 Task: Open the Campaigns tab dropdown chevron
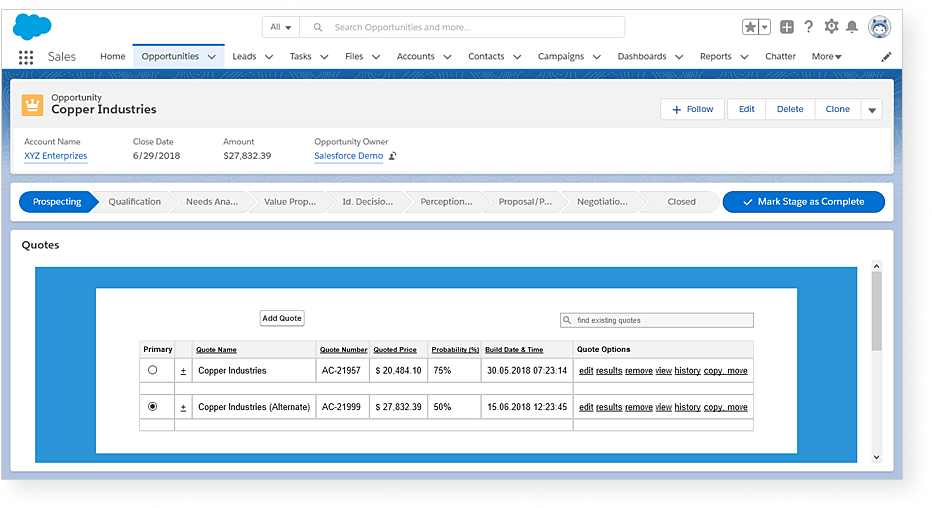(x=597, y=57)
